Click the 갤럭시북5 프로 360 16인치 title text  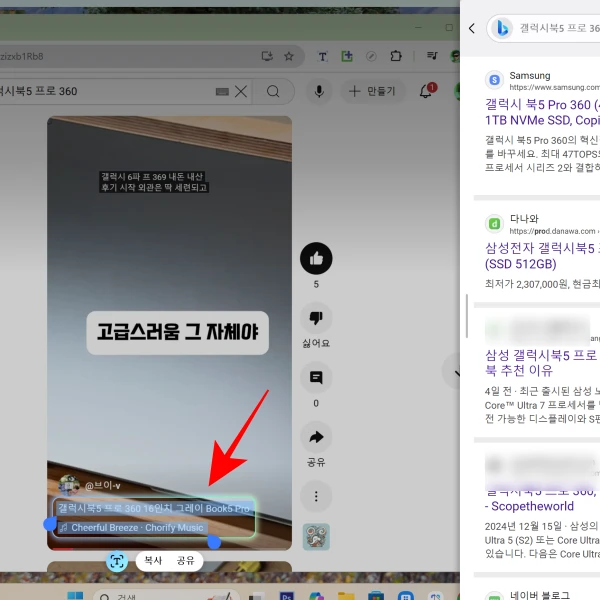point(154,508)
